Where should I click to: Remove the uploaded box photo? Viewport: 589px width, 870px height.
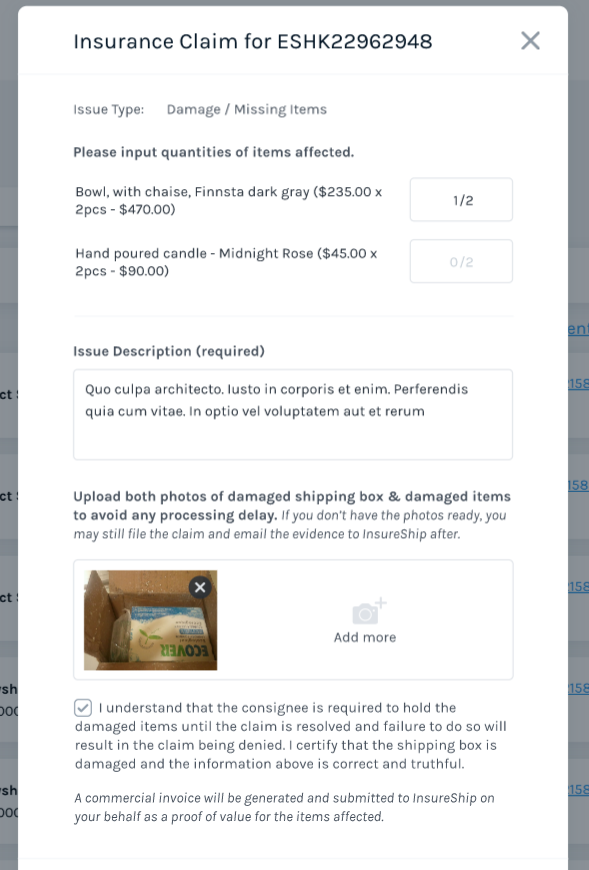pos(200,587)
